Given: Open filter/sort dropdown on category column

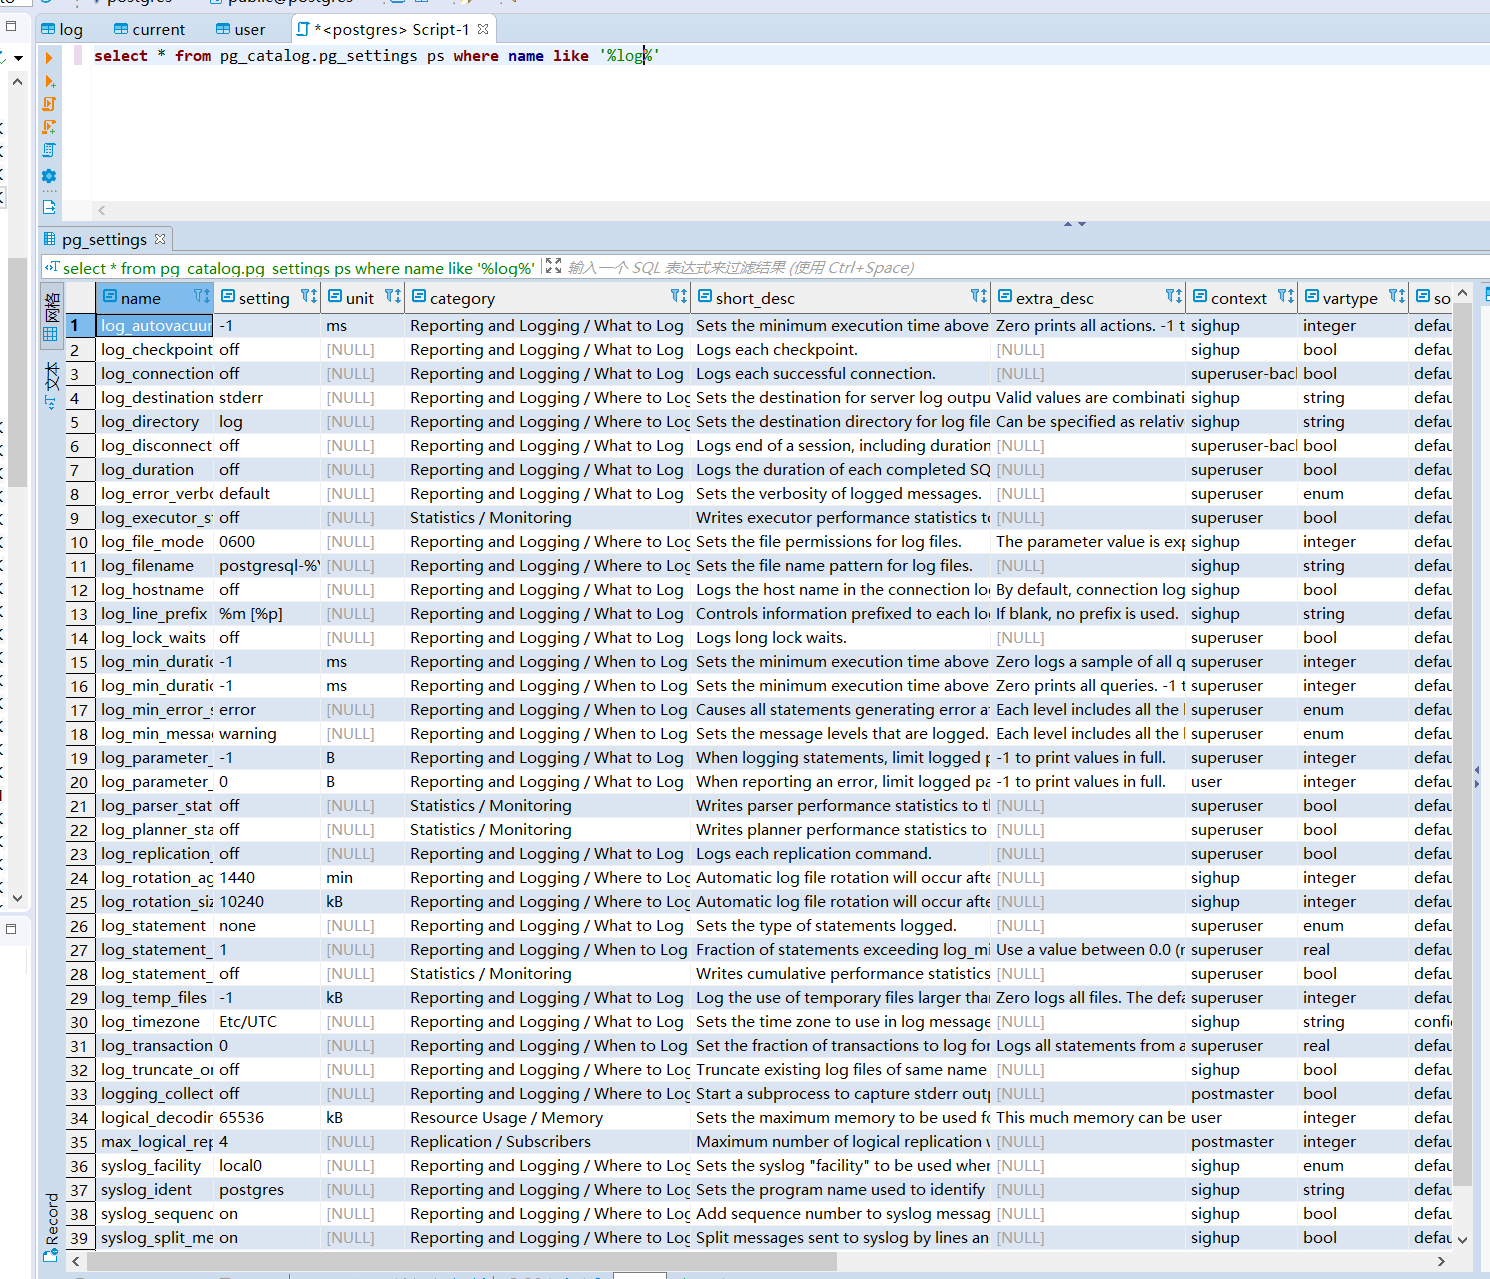Looking at the screenshot, I should [x=678, y=297].
